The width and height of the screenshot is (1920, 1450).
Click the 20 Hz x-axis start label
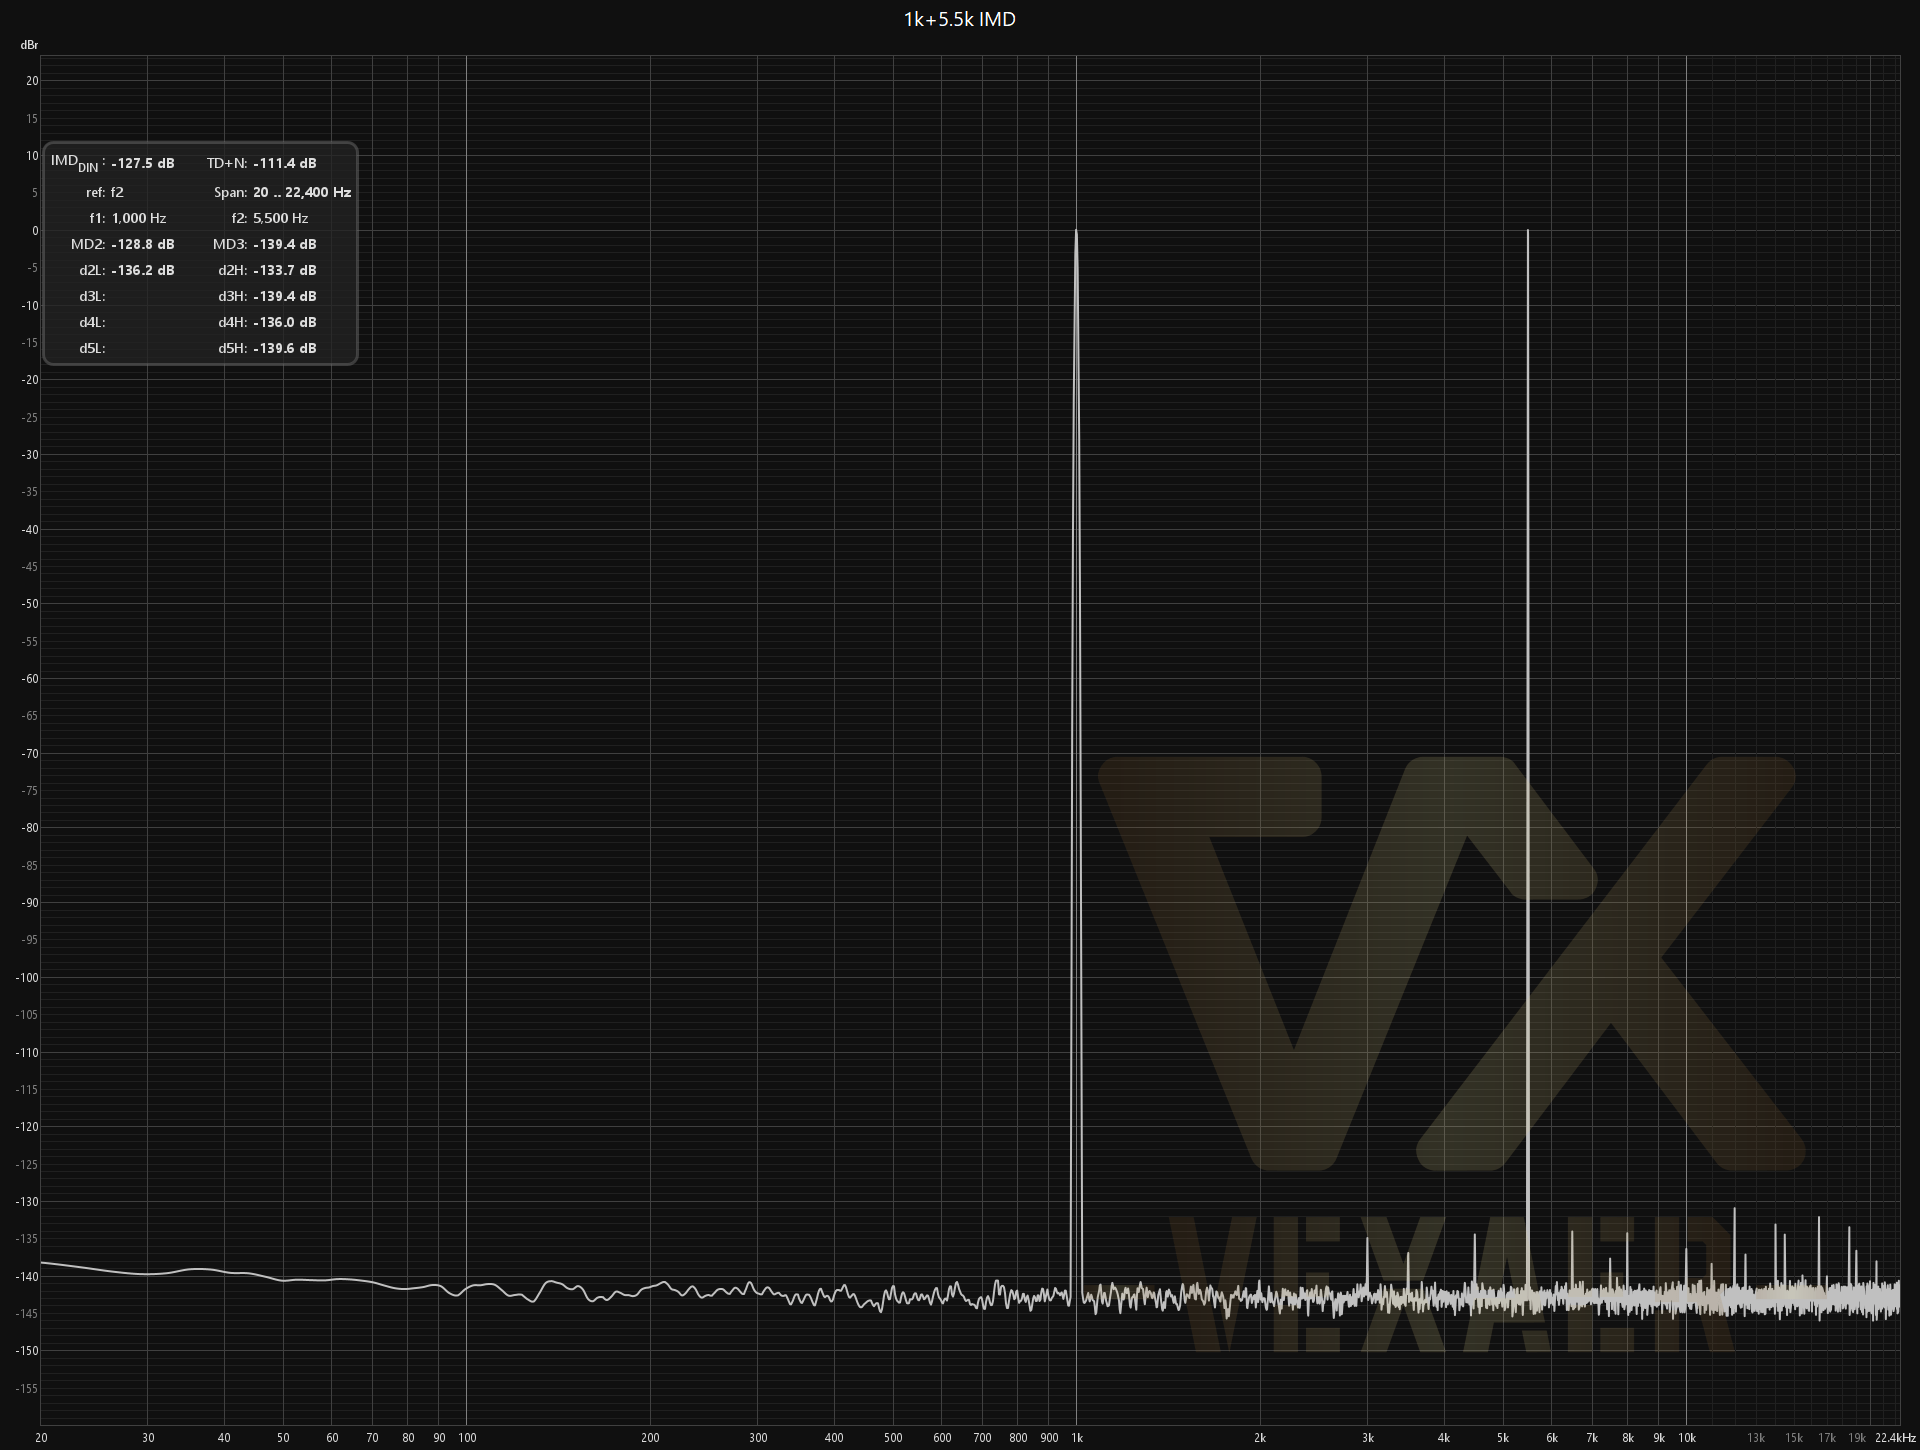coord(41,1438)
